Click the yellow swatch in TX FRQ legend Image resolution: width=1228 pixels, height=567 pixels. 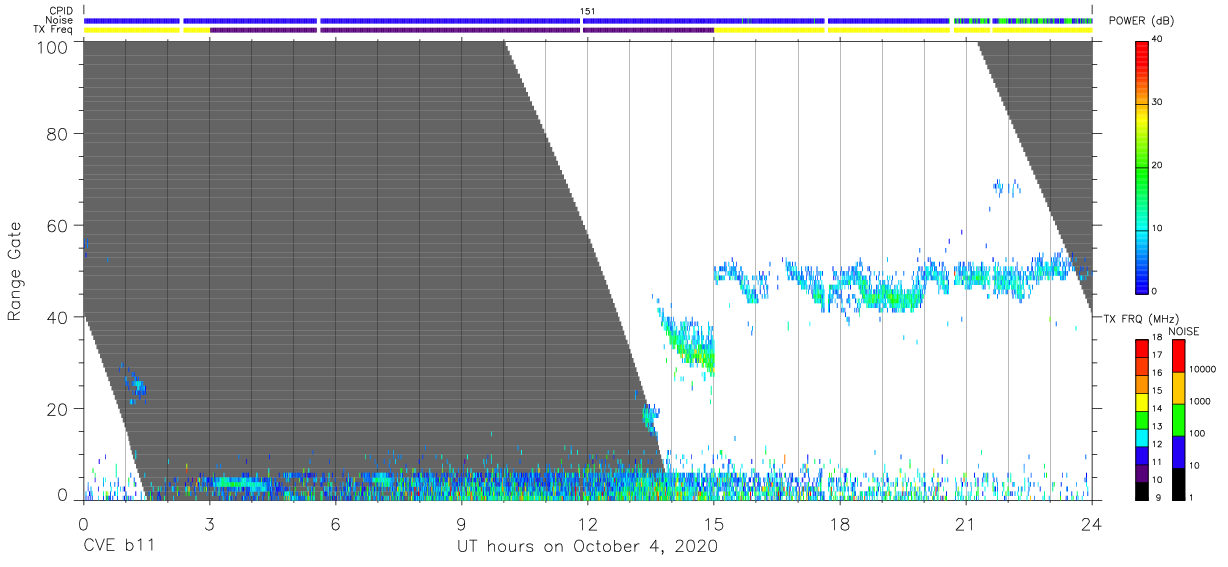coord(1141,401)
